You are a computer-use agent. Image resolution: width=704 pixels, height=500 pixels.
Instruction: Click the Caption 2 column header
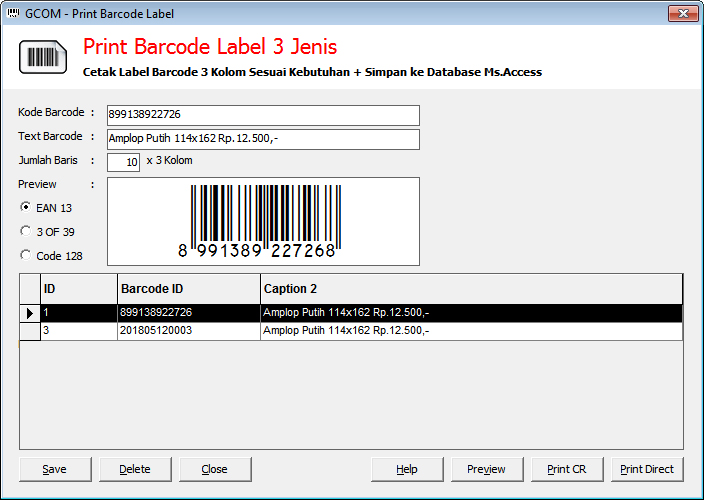[470, 289]
